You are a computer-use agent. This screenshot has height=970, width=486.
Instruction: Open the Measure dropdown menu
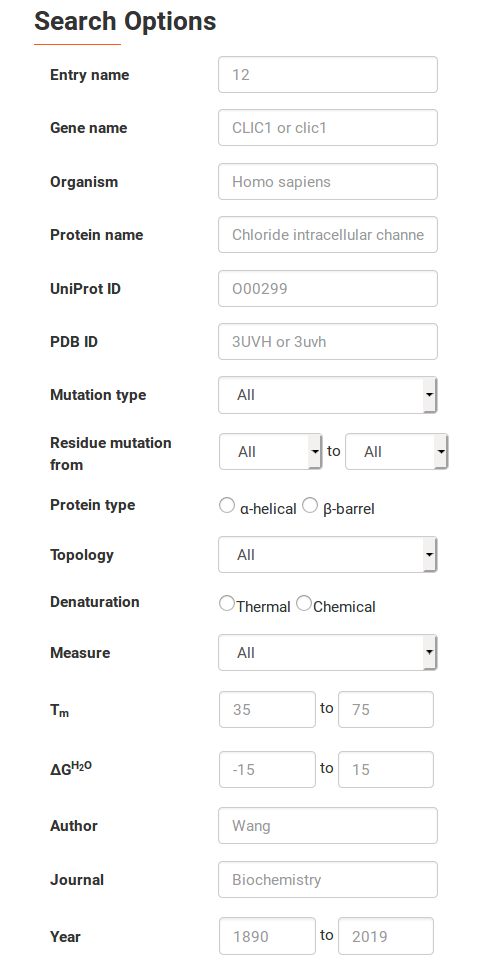pos(328,653)
